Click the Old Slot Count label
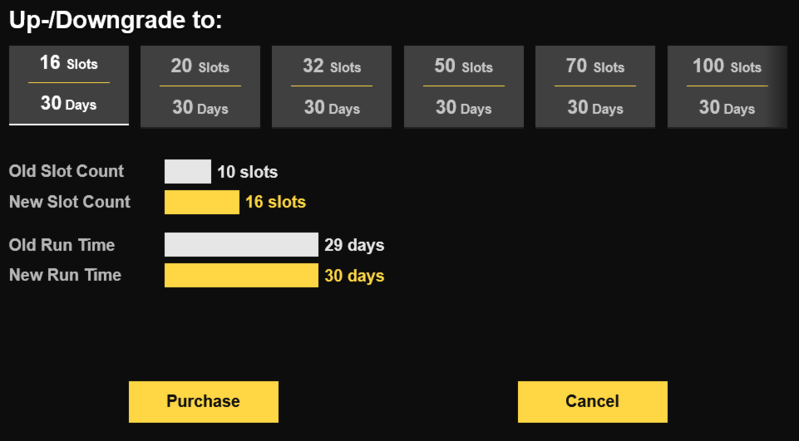799x441 pixels. pyautogui.click(x=66, y=172)
